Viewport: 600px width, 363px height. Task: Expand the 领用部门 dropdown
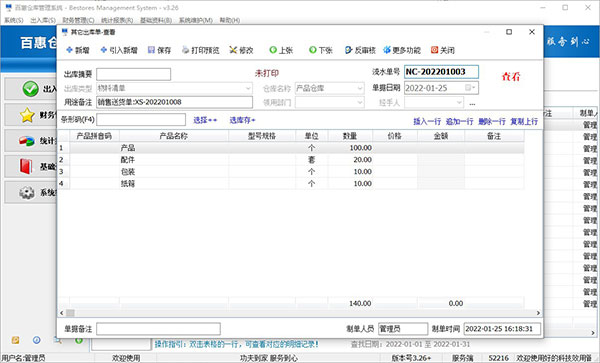pyautogui.click(x=359, y=103)
